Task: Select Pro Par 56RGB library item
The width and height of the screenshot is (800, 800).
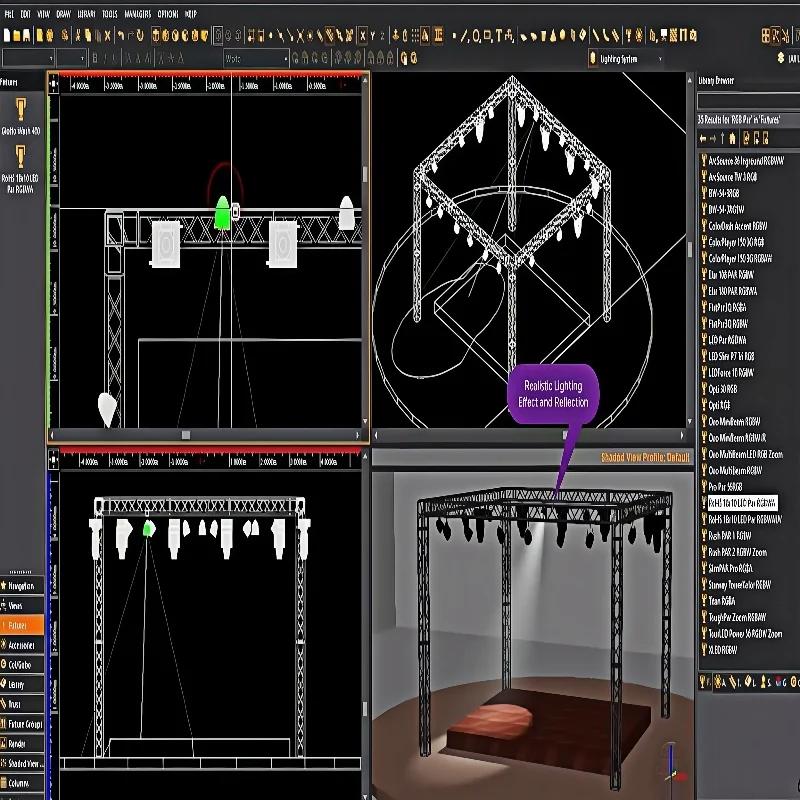Action: pos(722,486)
